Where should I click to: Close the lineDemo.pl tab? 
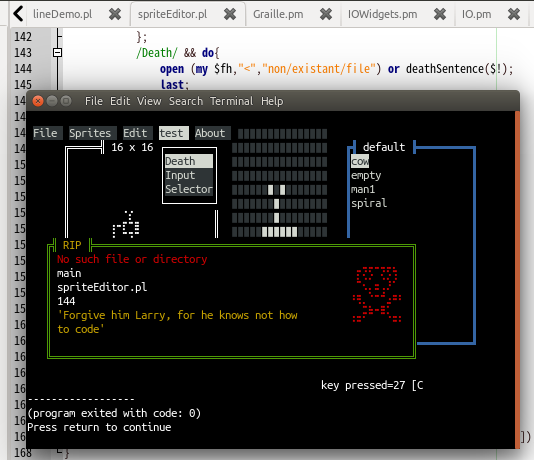point(115,14)
